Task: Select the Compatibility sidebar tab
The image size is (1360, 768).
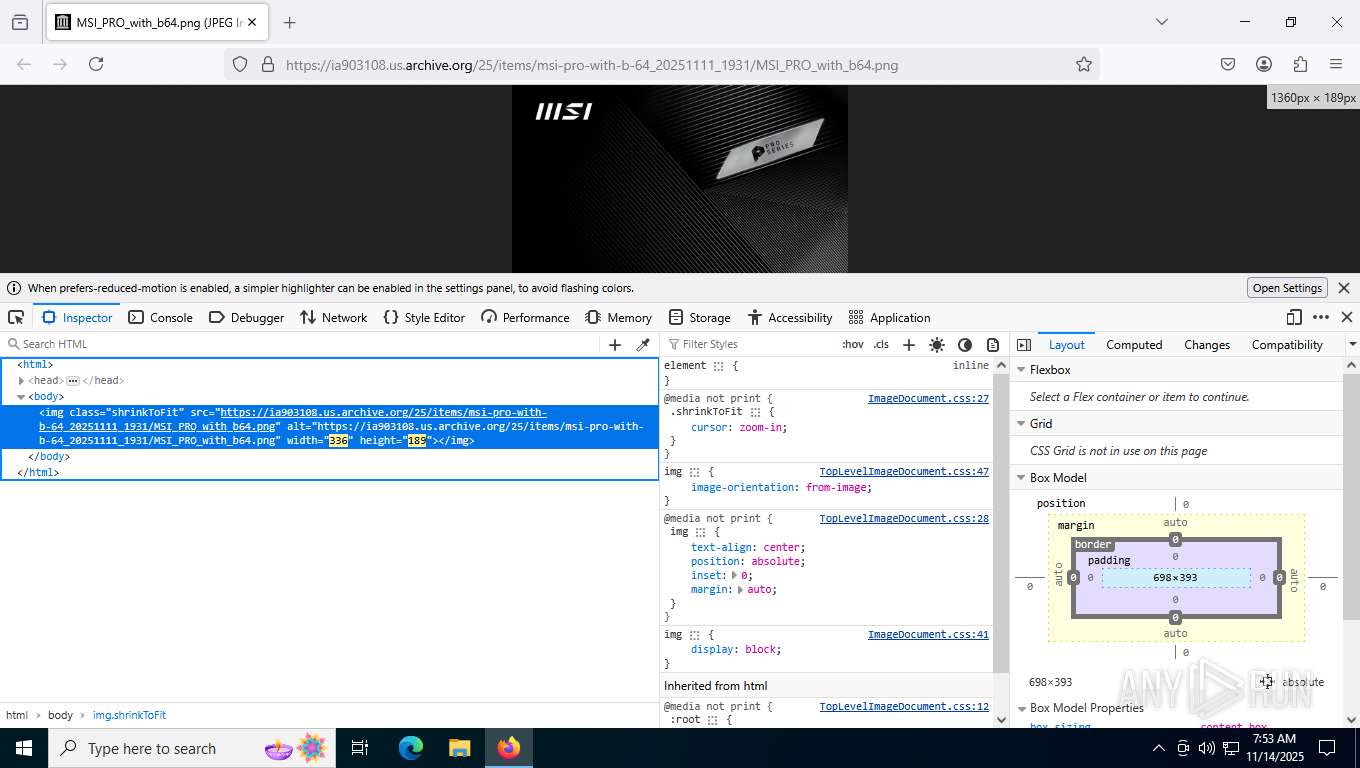Action: pyautogui.click(x=1287, y=344)
